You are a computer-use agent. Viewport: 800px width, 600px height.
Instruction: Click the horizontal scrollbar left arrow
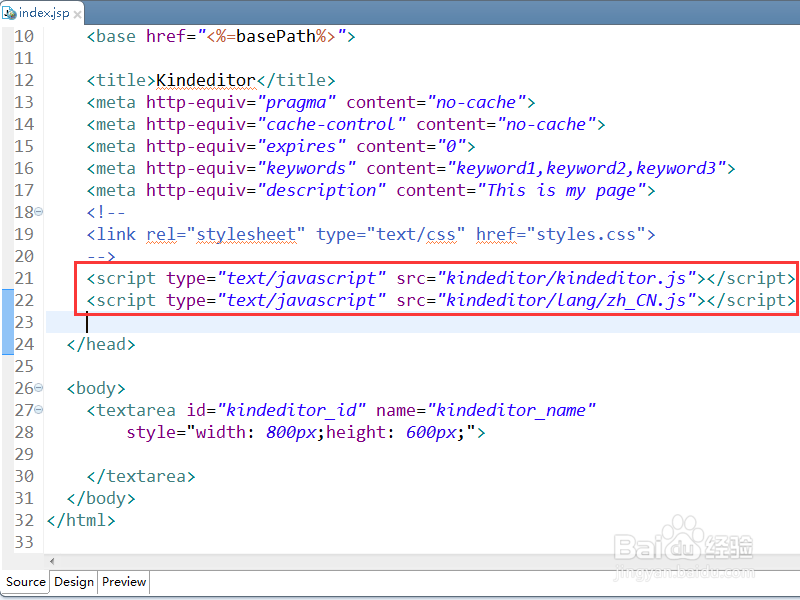click(52, 561)
